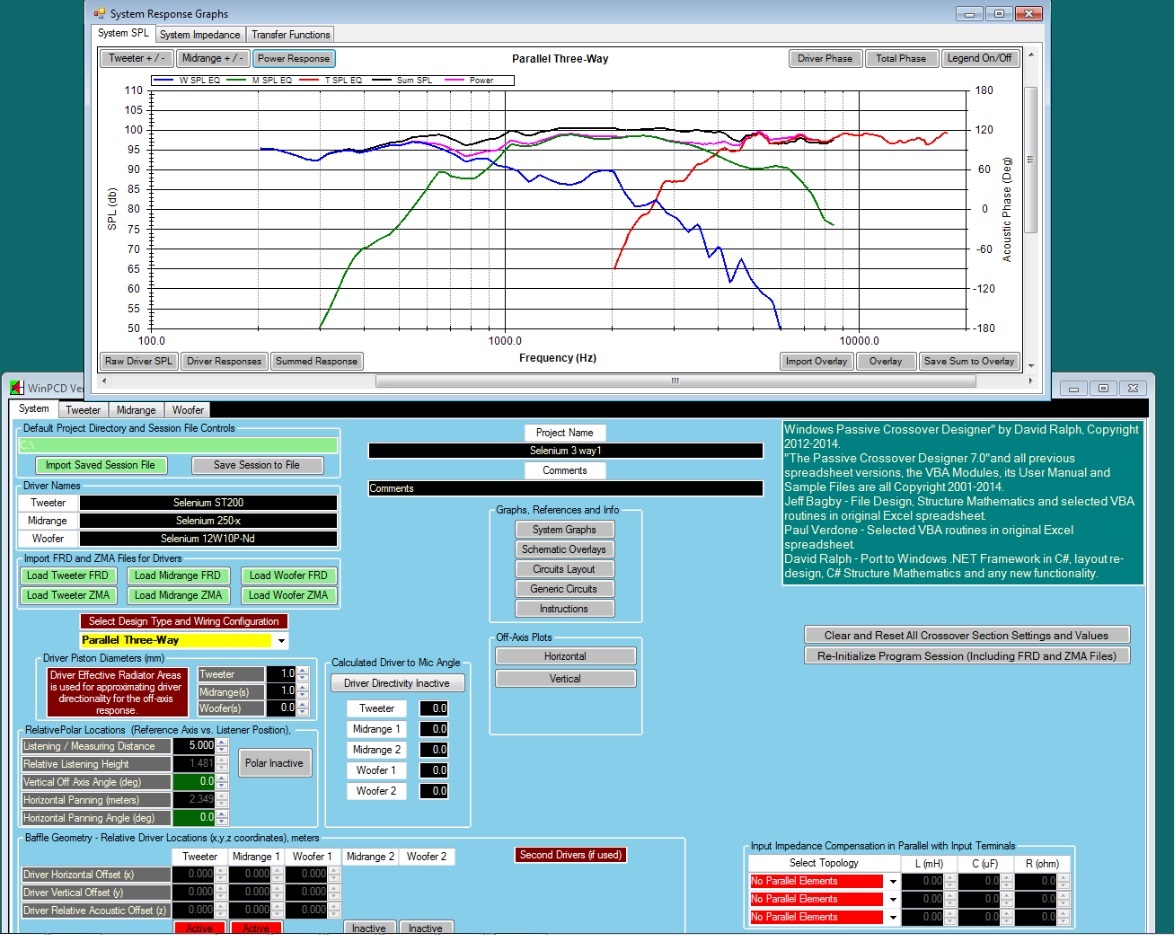Increment the Tweeter piston diameter stepper
1175x937 pixels.
tap(303, 670)
